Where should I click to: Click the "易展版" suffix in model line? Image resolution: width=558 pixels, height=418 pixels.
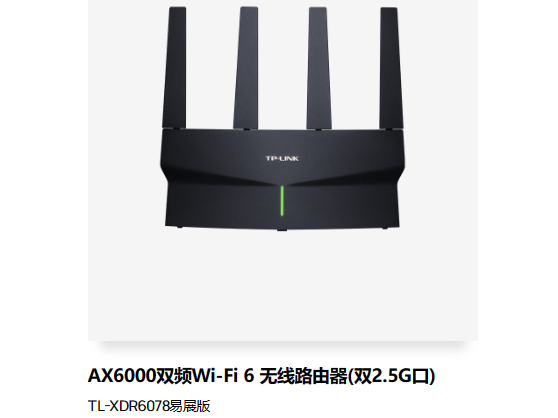(190, 406)
